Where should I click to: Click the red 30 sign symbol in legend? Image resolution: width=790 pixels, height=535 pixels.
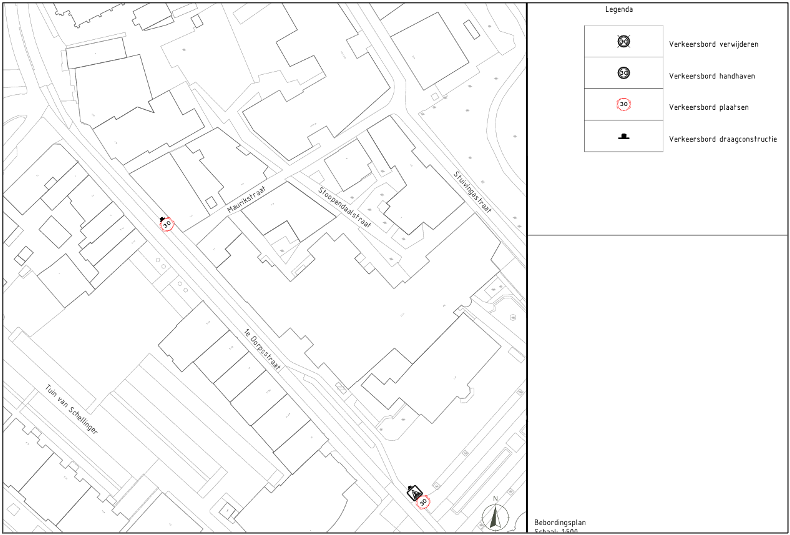click(x=624, y=104)
